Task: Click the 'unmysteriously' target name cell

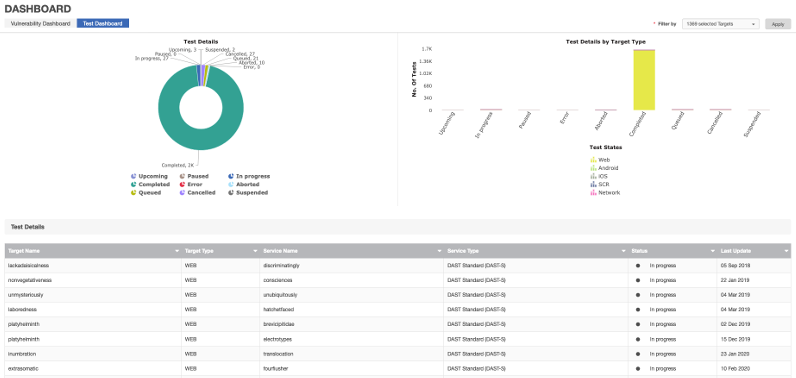Action: [x=93, y=295]
